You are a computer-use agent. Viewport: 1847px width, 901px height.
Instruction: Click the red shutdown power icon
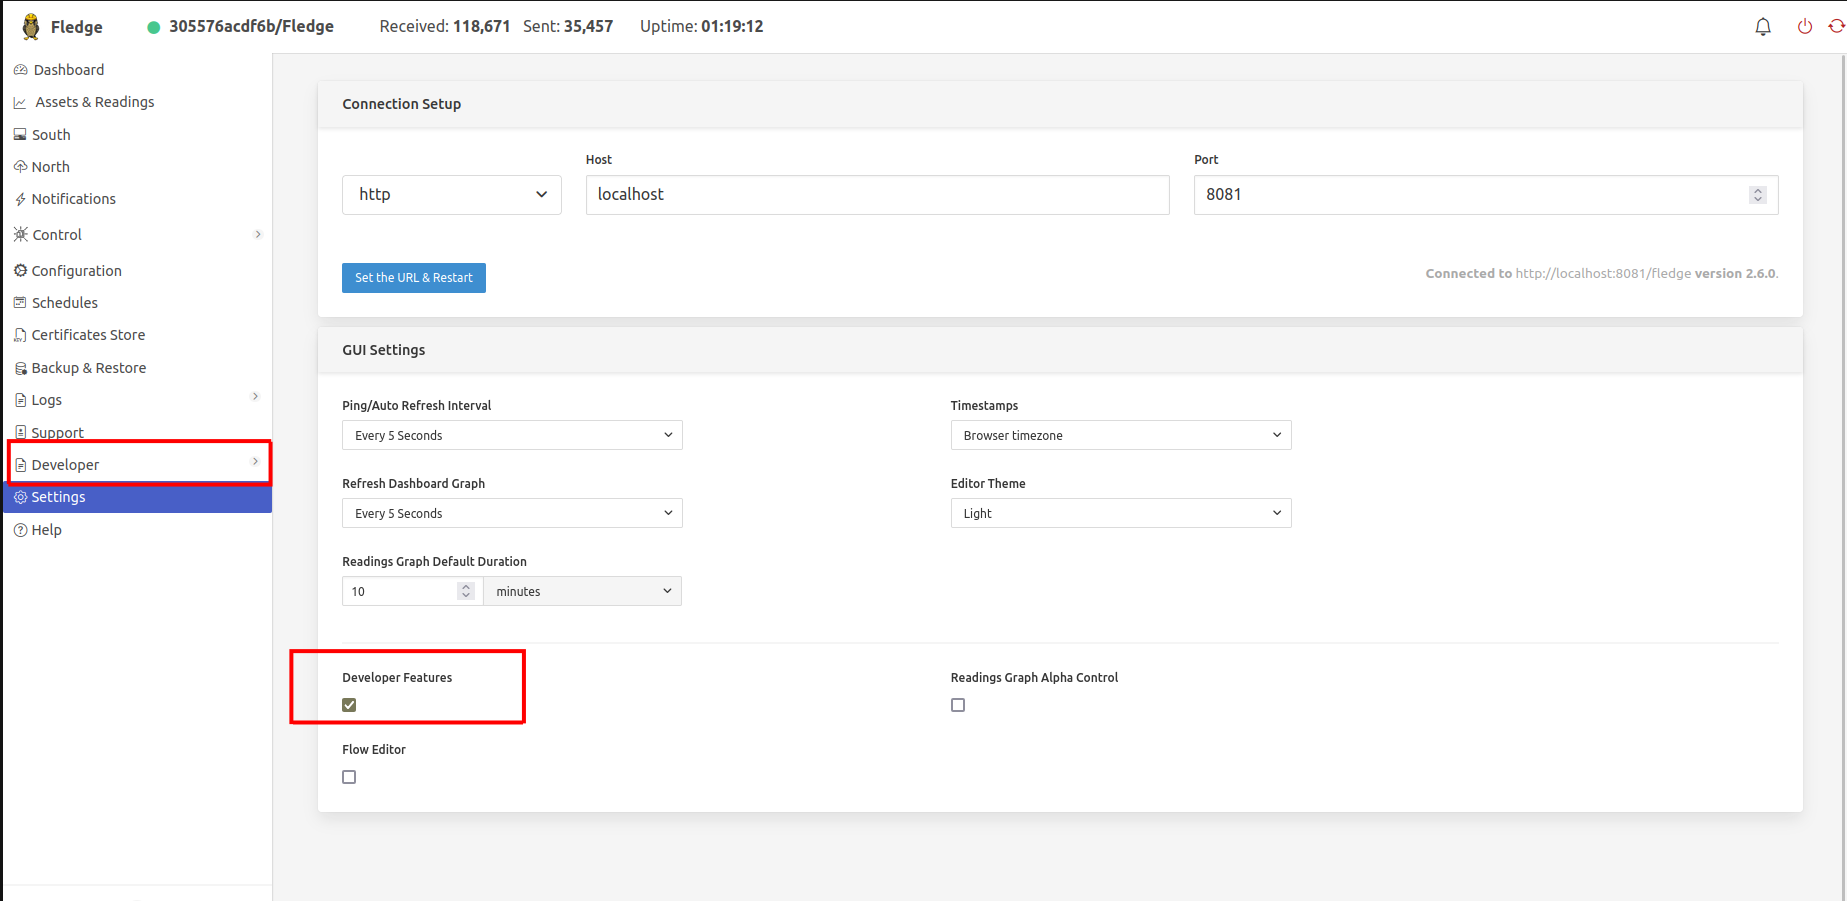click(1804, 27)
